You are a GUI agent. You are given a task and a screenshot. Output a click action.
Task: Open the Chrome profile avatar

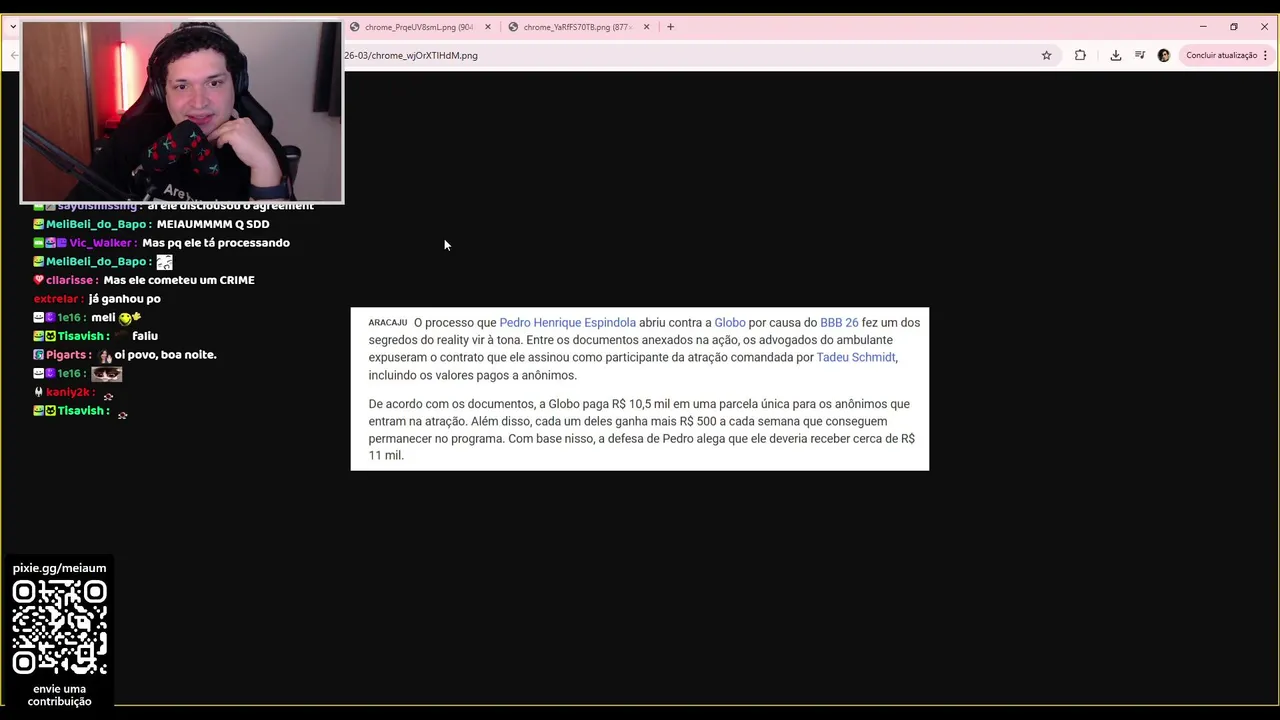(x=1163, y=55)
